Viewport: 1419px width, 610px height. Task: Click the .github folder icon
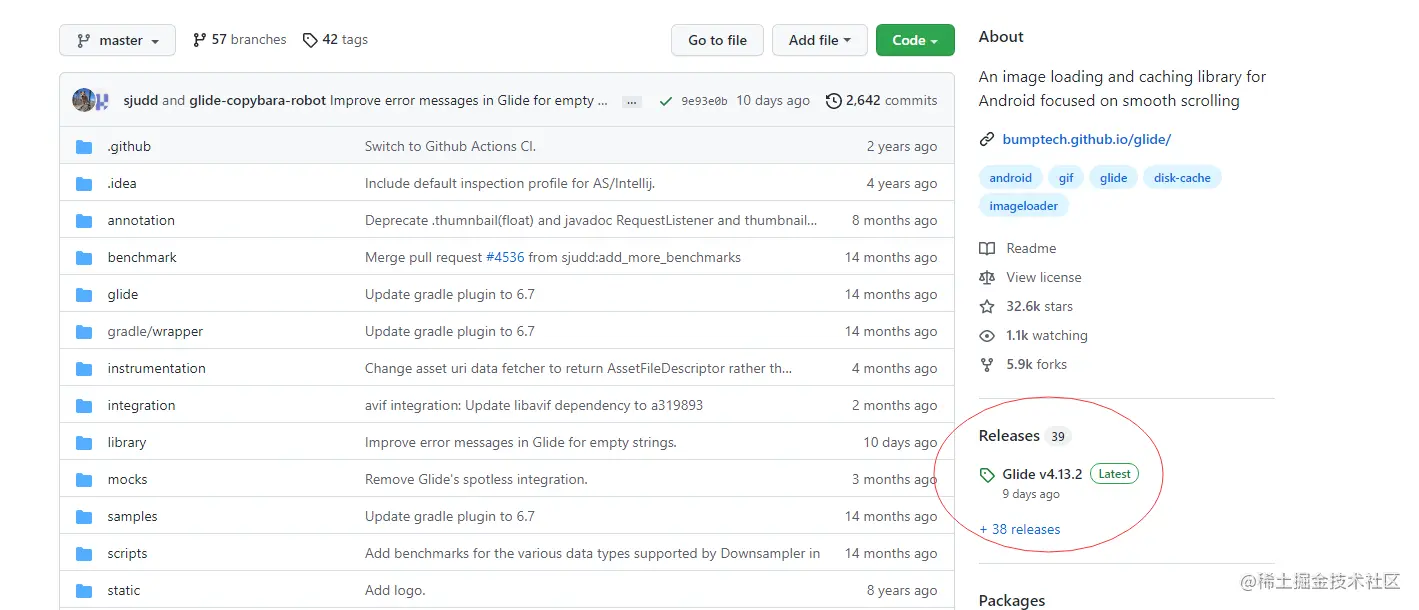point(84,147)
